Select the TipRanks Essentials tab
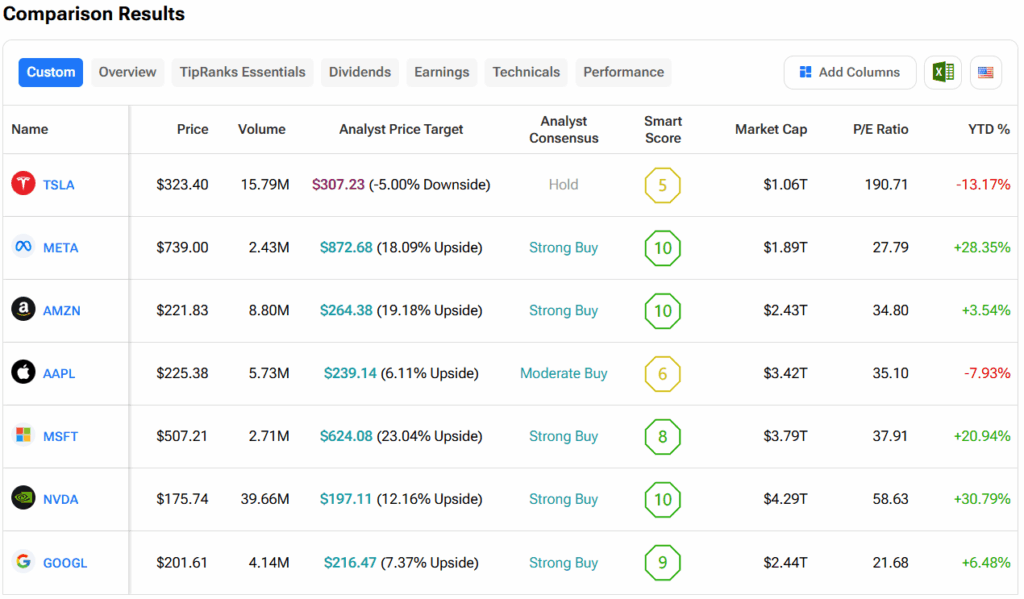Image resolution: width=1024 pixels, height=599 pixels. pyautogui.click(x=242, y=72)
